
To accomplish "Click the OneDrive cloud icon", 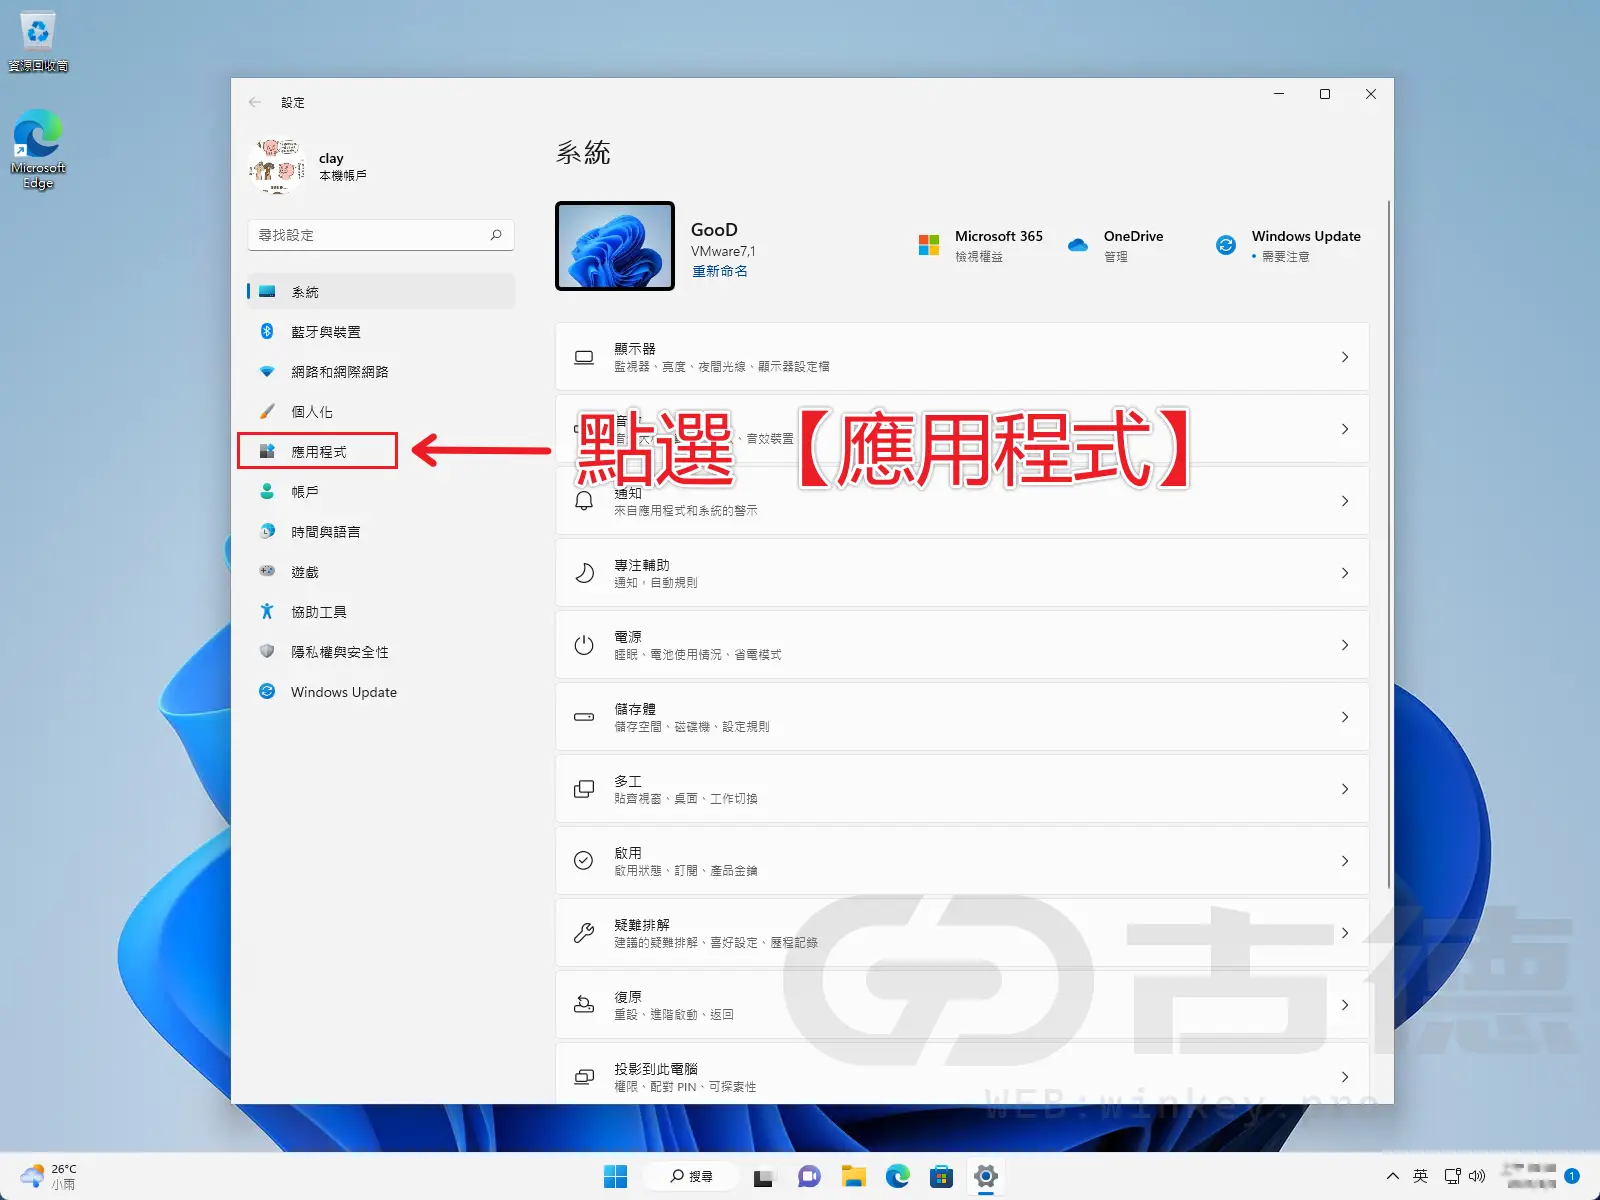I will (x=1077, y=245).
